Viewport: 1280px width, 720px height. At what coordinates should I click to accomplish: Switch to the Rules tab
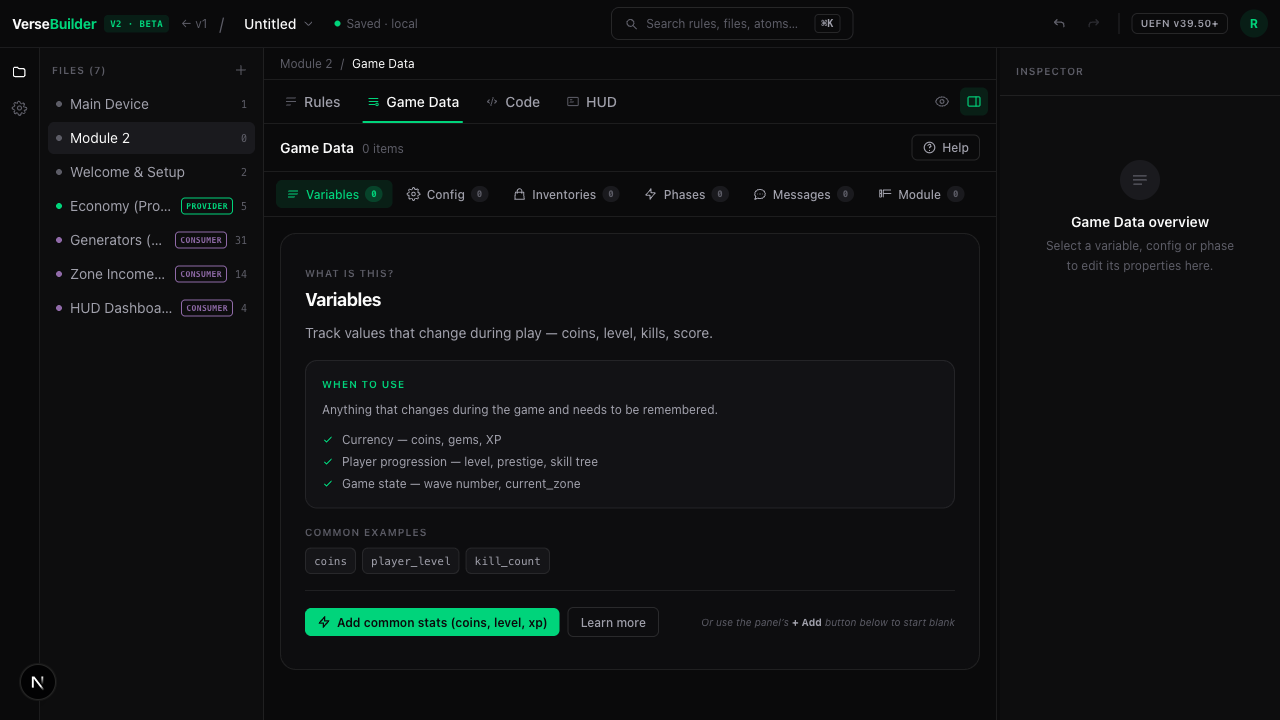point(312,102)
